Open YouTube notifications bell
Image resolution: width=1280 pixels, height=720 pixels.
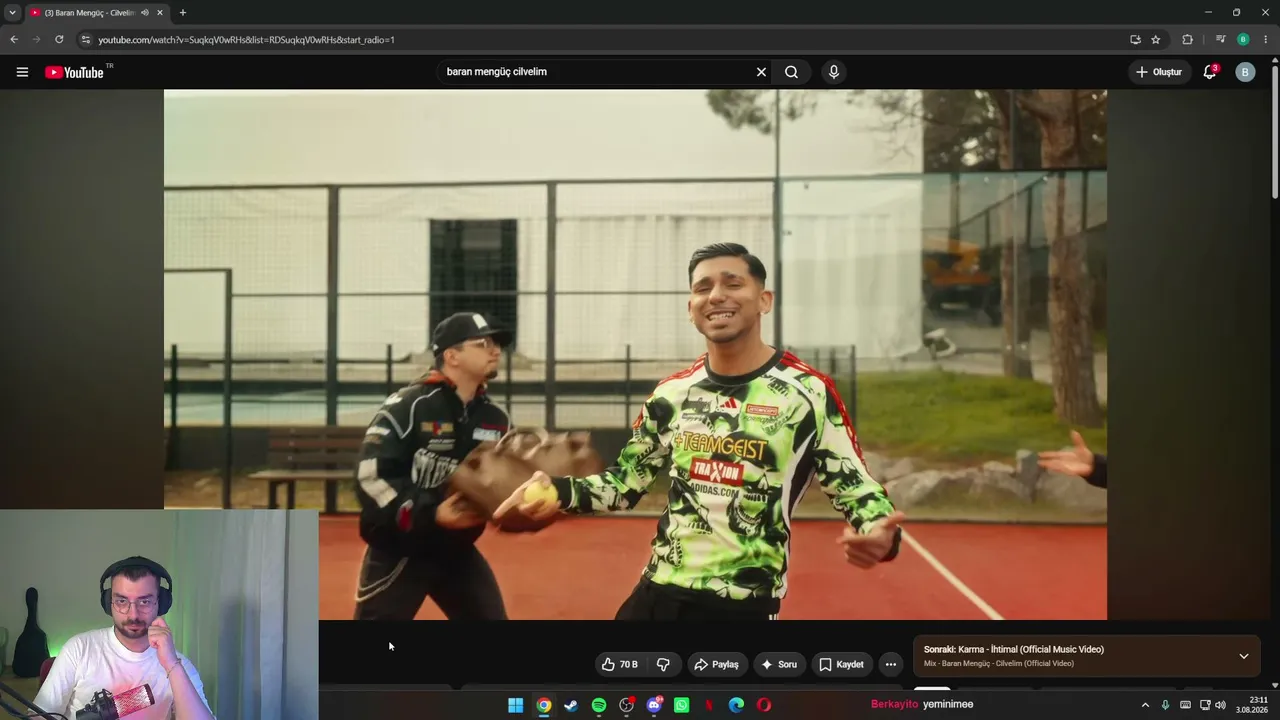[1210, 72]
